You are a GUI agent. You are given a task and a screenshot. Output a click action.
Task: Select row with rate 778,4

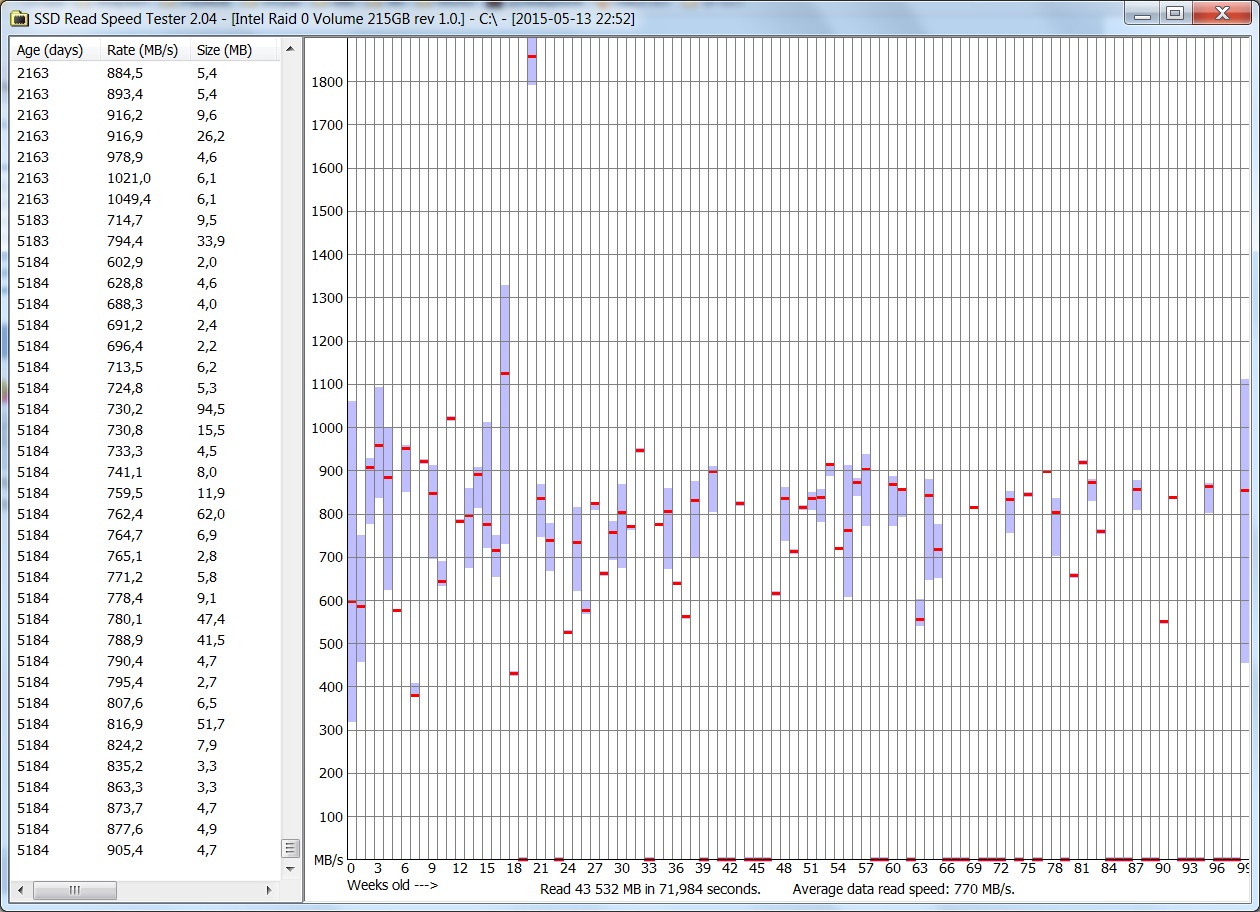(x=144, y=598)
